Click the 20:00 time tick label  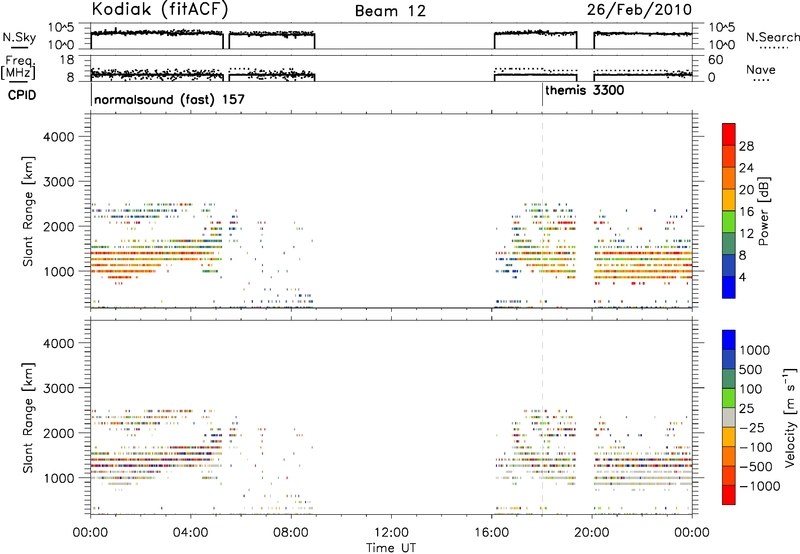coord(592,533)
